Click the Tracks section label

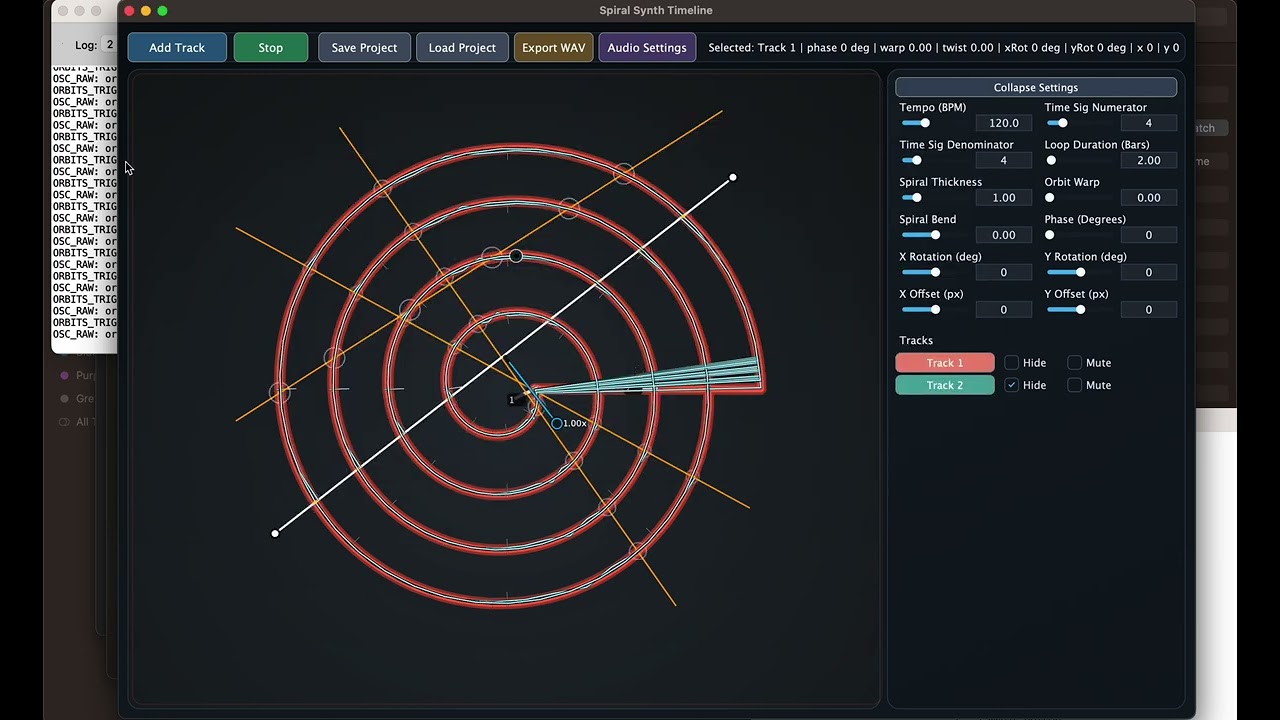pyautogui.click(x=916, y=341)
